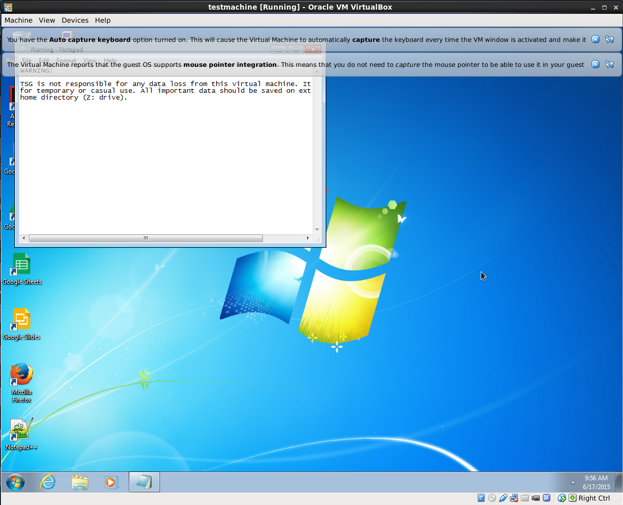The height and width of the screenshot is (505, 623).
Task: Click the Notepad horizontal scrollbar thumb
Action: pyautogui.click(x=145, y=238)
